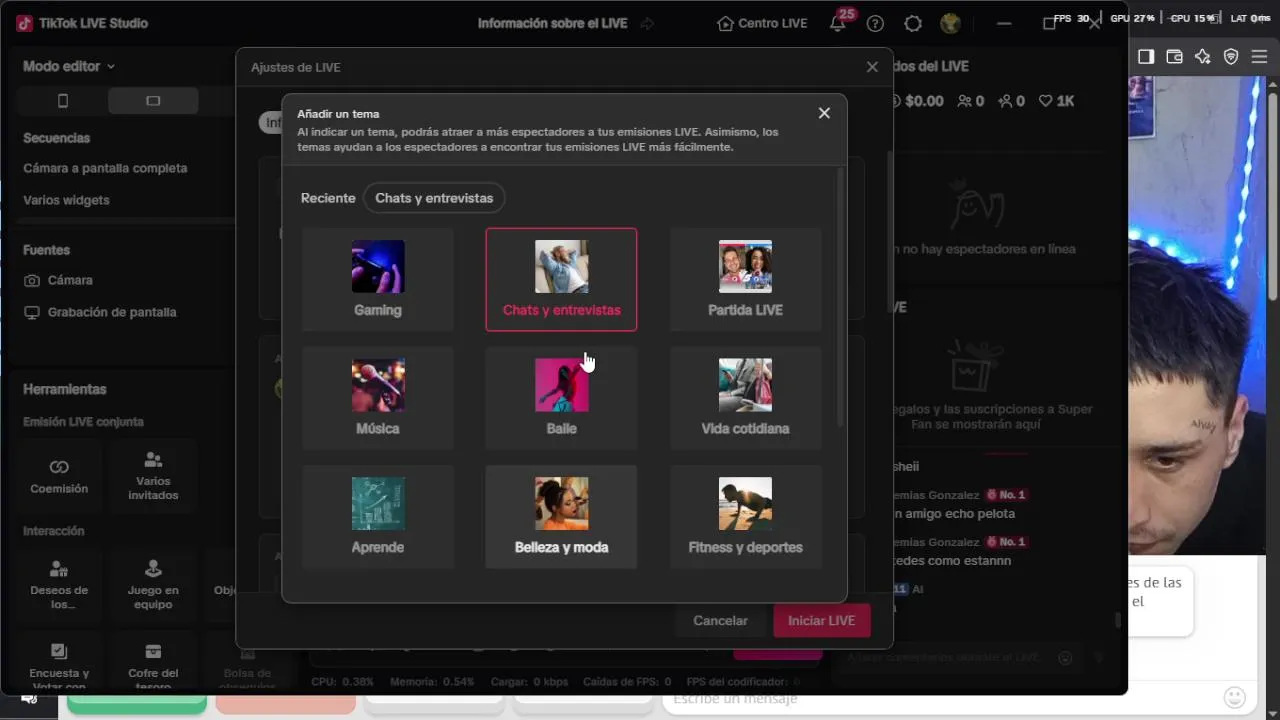Click the Centro LIVE label

pos(772,23)
